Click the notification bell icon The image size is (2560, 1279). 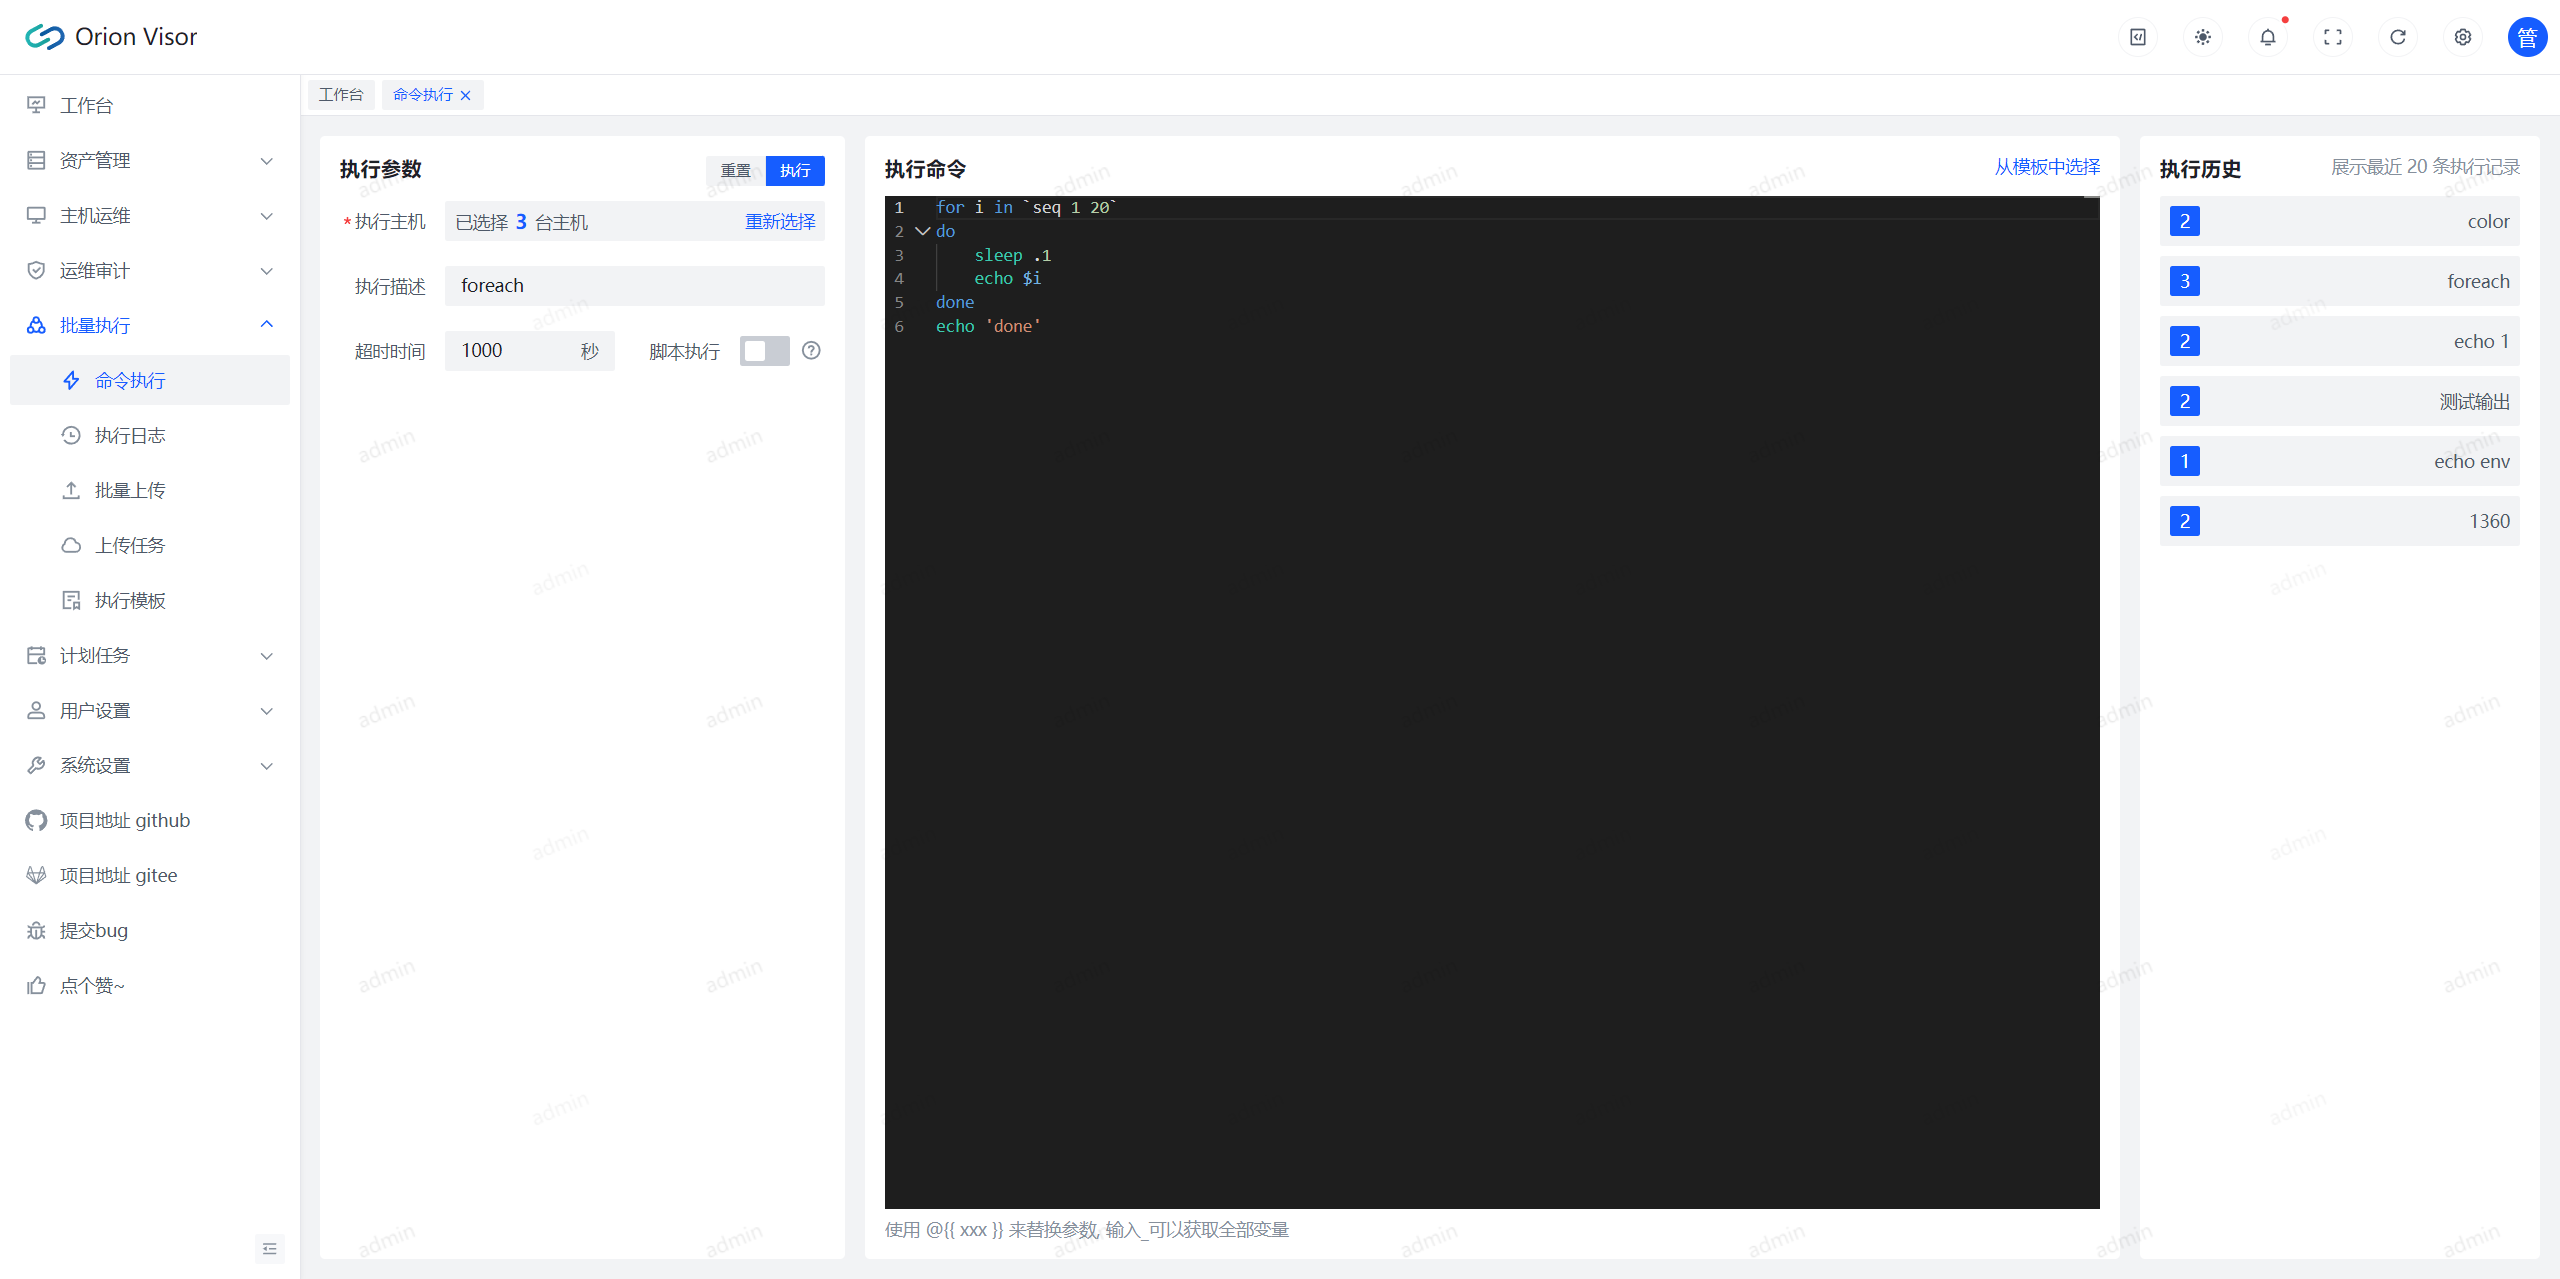2267,37
